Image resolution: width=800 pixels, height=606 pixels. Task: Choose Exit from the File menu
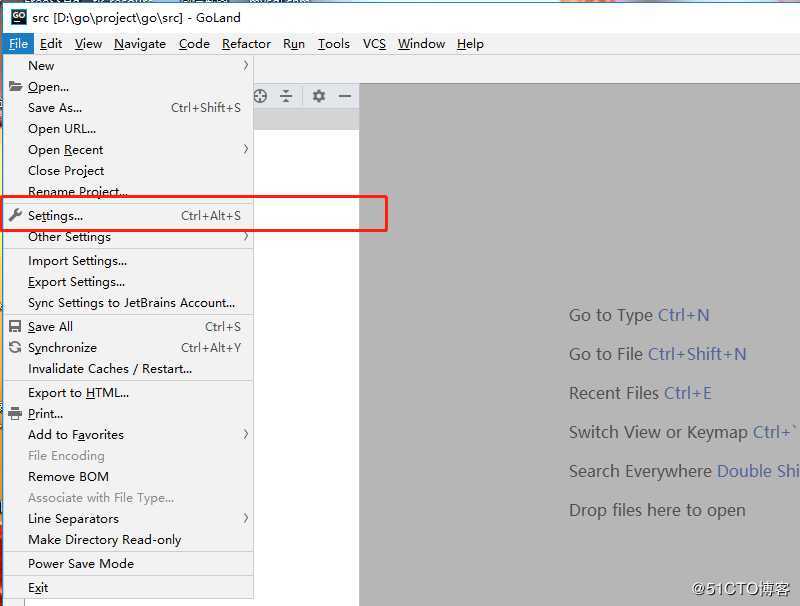[128, 587]
